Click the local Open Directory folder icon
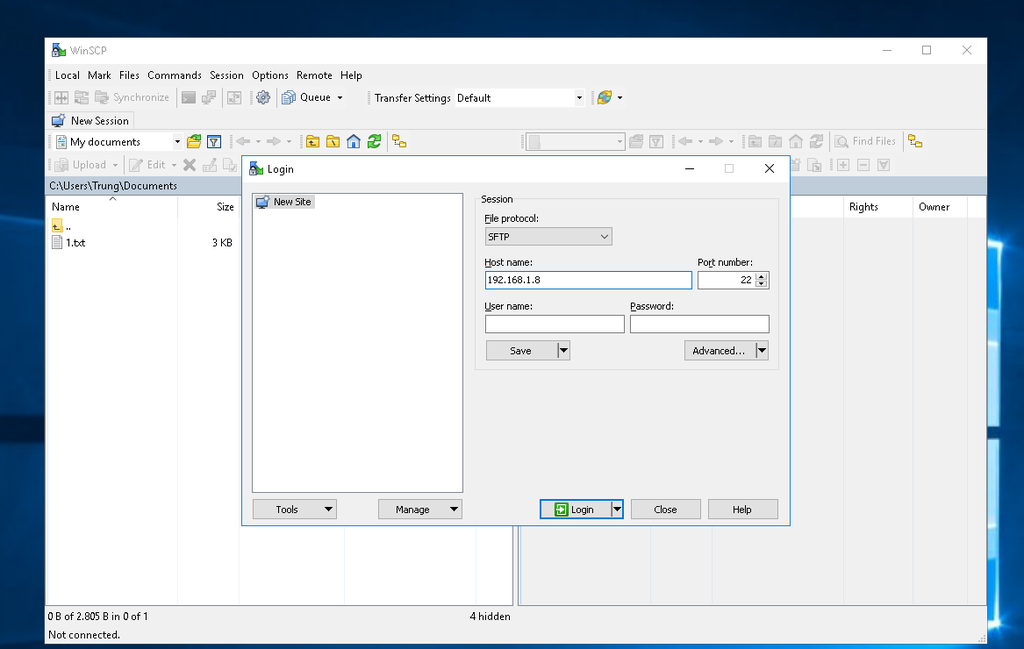Image resolution: width=1024 pixels, height=649 pixels. coord(194,142)
